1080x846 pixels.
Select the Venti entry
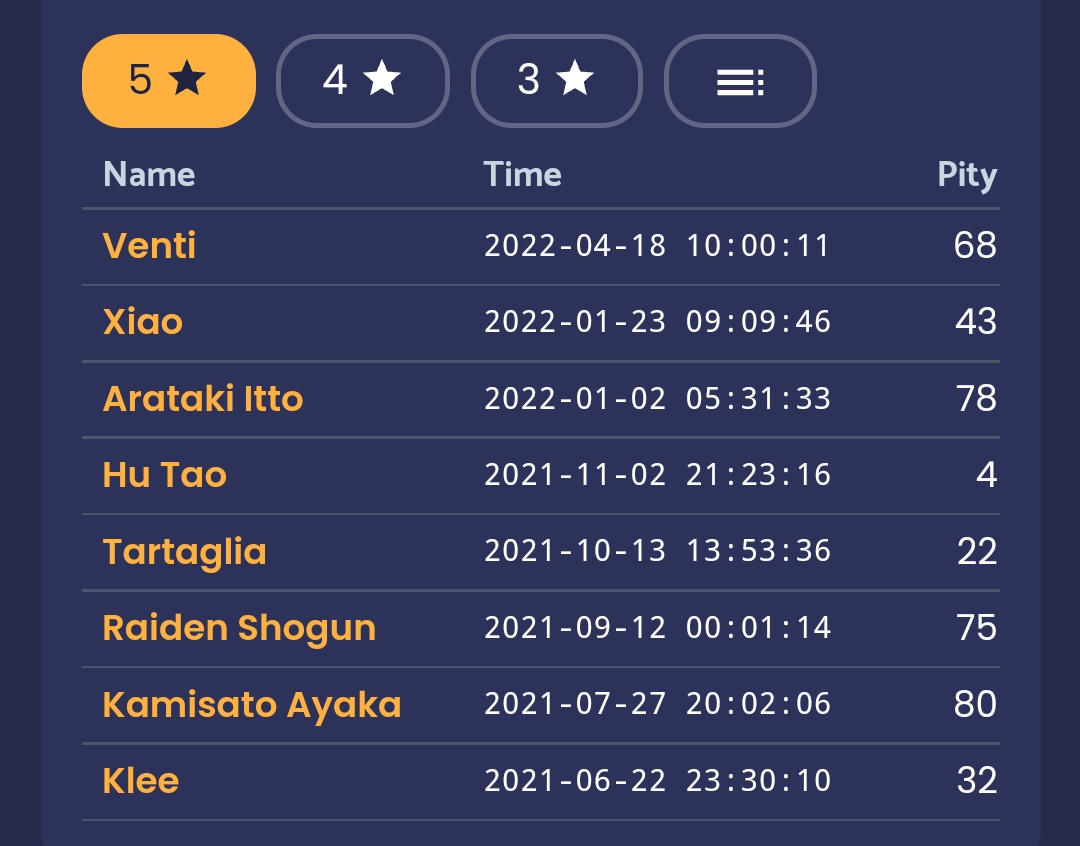tap(150, 246)
